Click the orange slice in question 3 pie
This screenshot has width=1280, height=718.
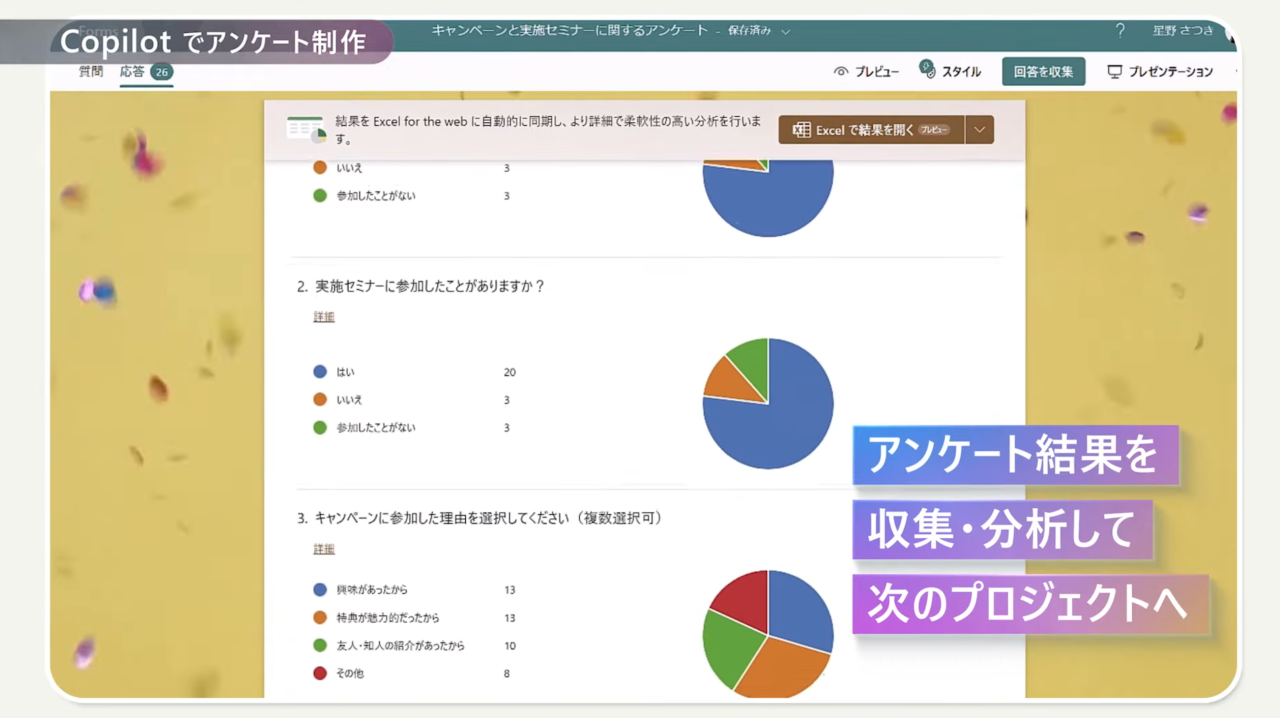[x=782, y=668]
